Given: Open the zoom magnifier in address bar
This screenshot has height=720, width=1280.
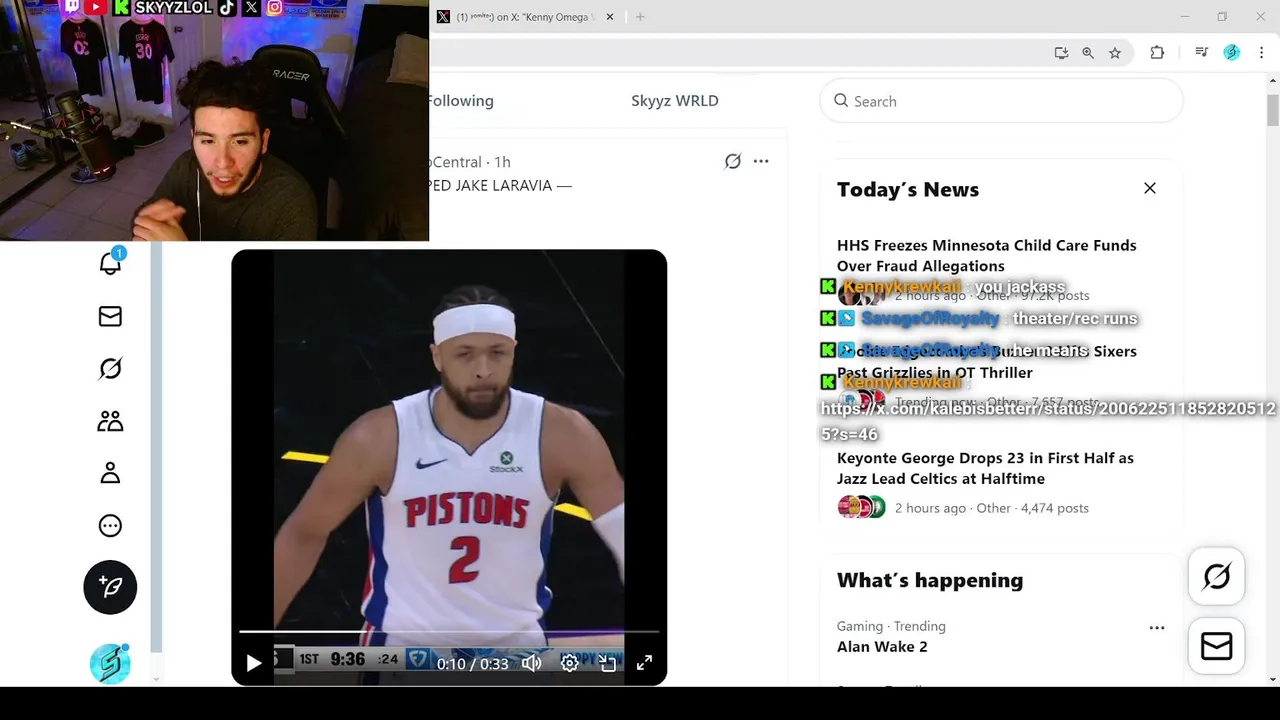Looking at the screenshot, I should pos(1088,53).
